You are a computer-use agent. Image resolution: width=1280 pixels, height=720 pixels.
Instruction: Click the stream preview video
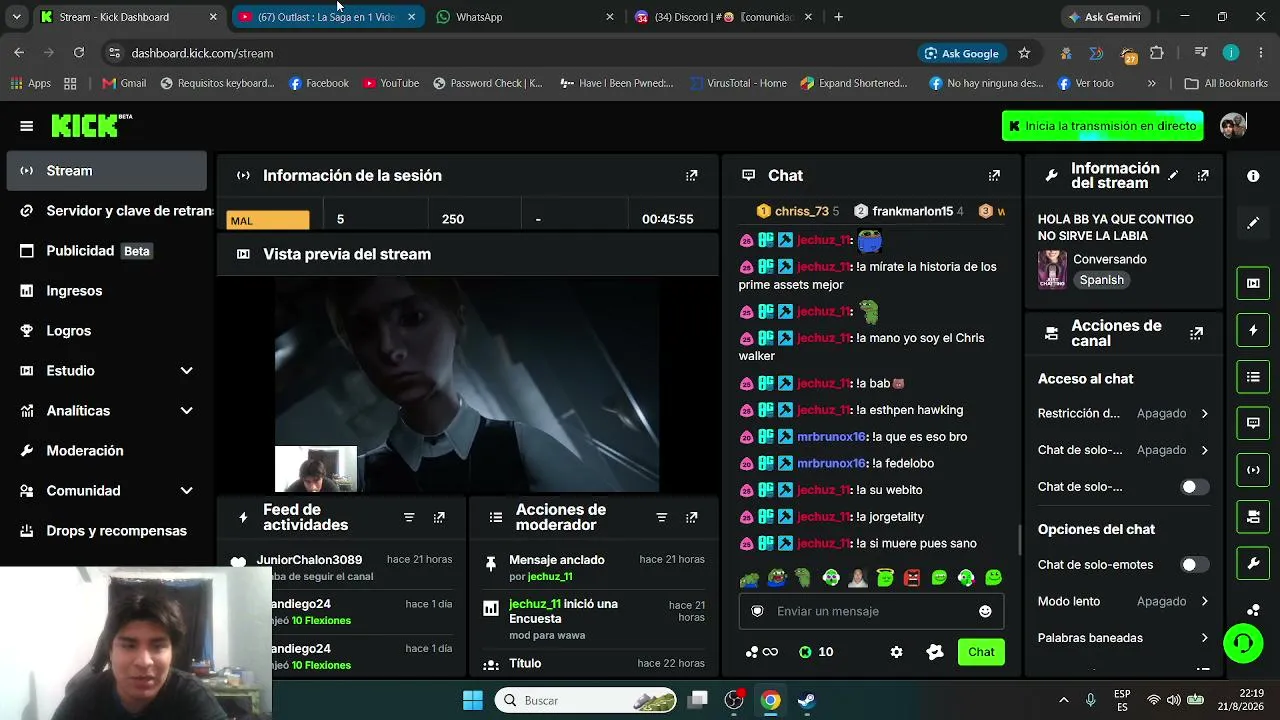(467, 383)
